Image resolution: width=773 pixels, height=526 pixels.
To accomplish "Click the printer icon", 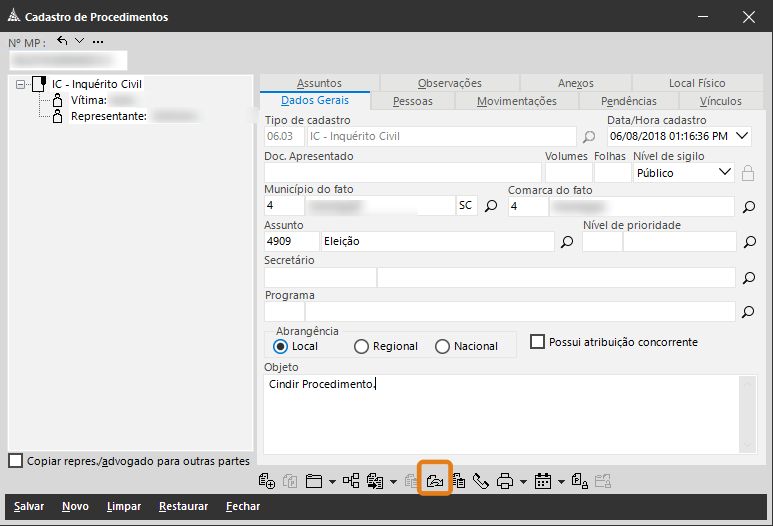I will click(x=505, y=481).
